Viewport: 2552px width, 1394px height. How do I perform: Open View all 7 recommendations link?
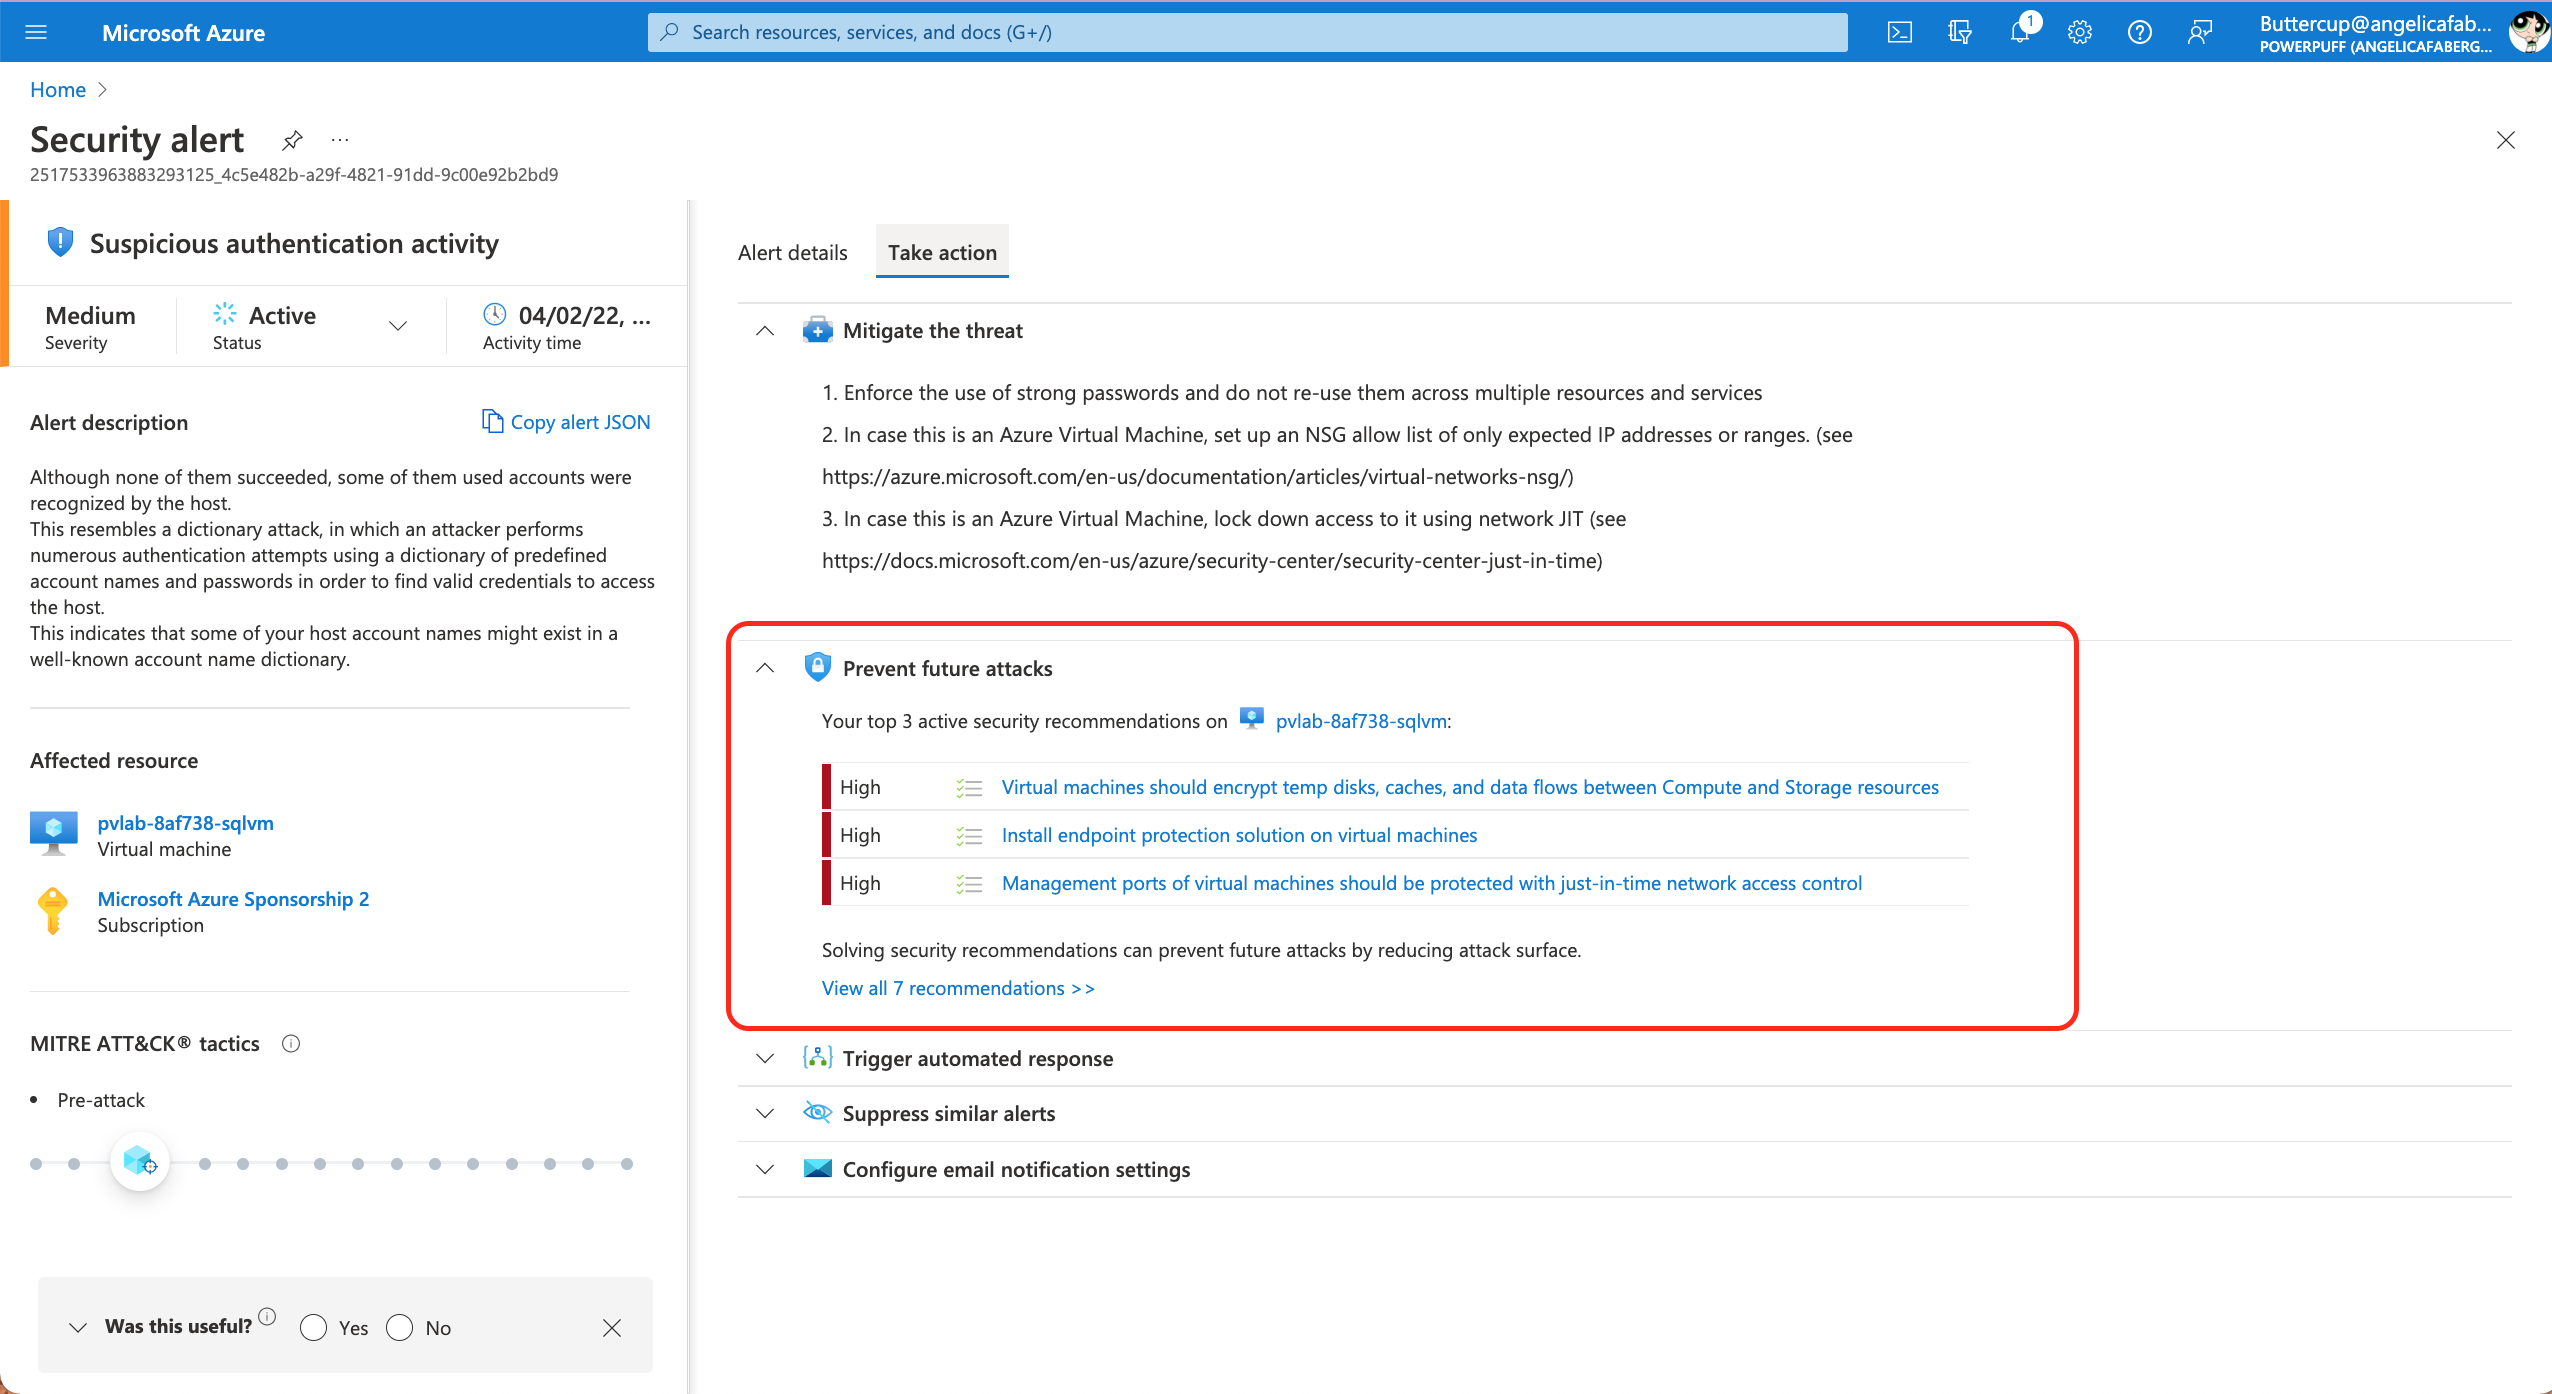(x=957, y=988)
